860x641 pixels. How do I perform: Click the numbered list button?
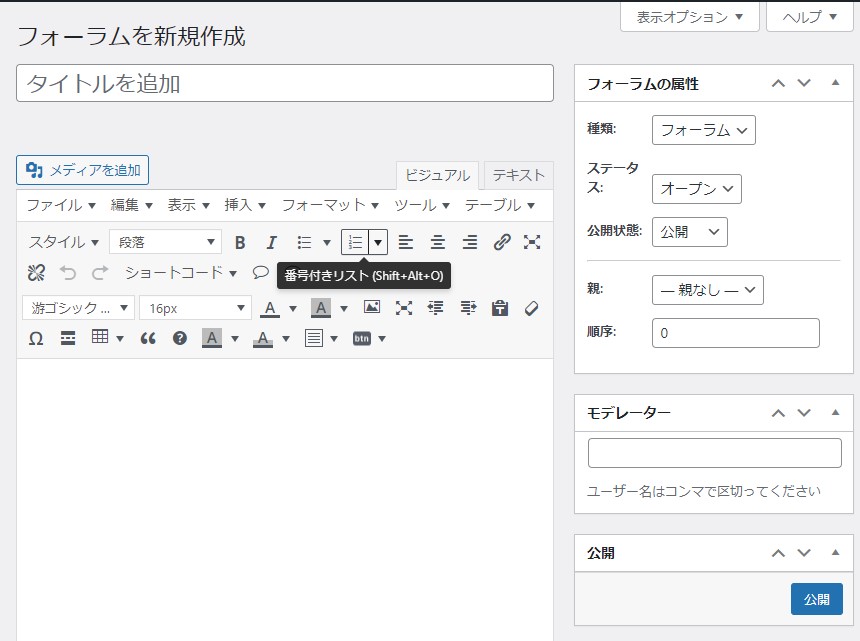[x=355, y=242]
